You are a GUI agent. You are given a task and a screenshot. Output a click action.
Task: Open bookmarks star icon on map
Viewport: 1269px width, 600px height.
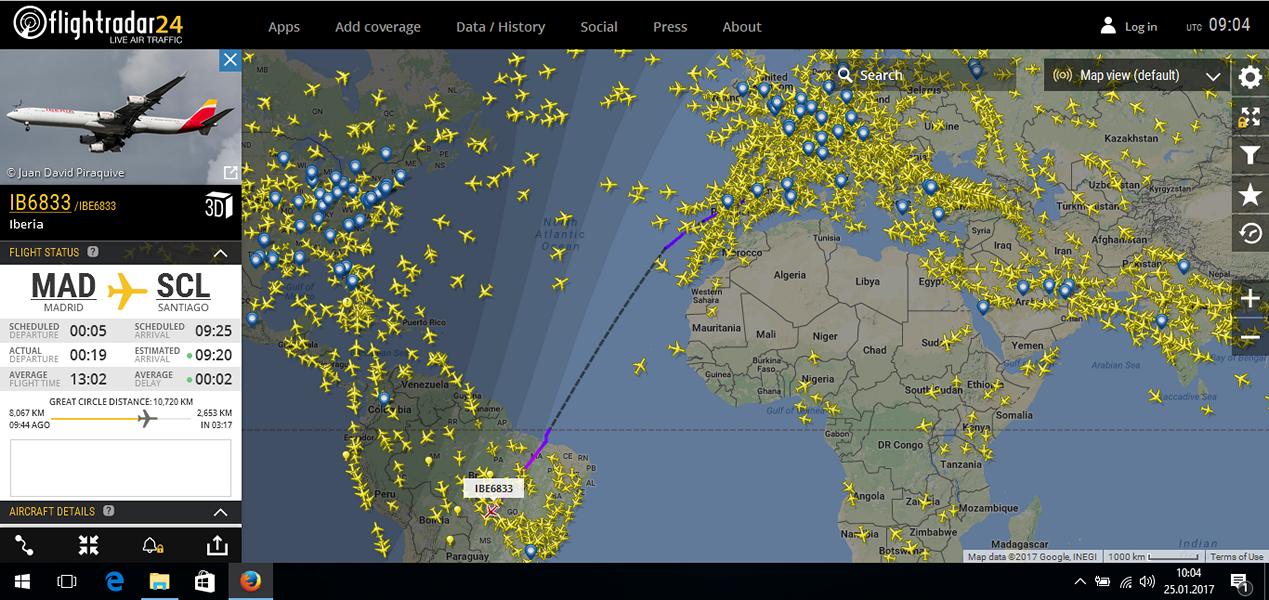tap(1250, 194)
